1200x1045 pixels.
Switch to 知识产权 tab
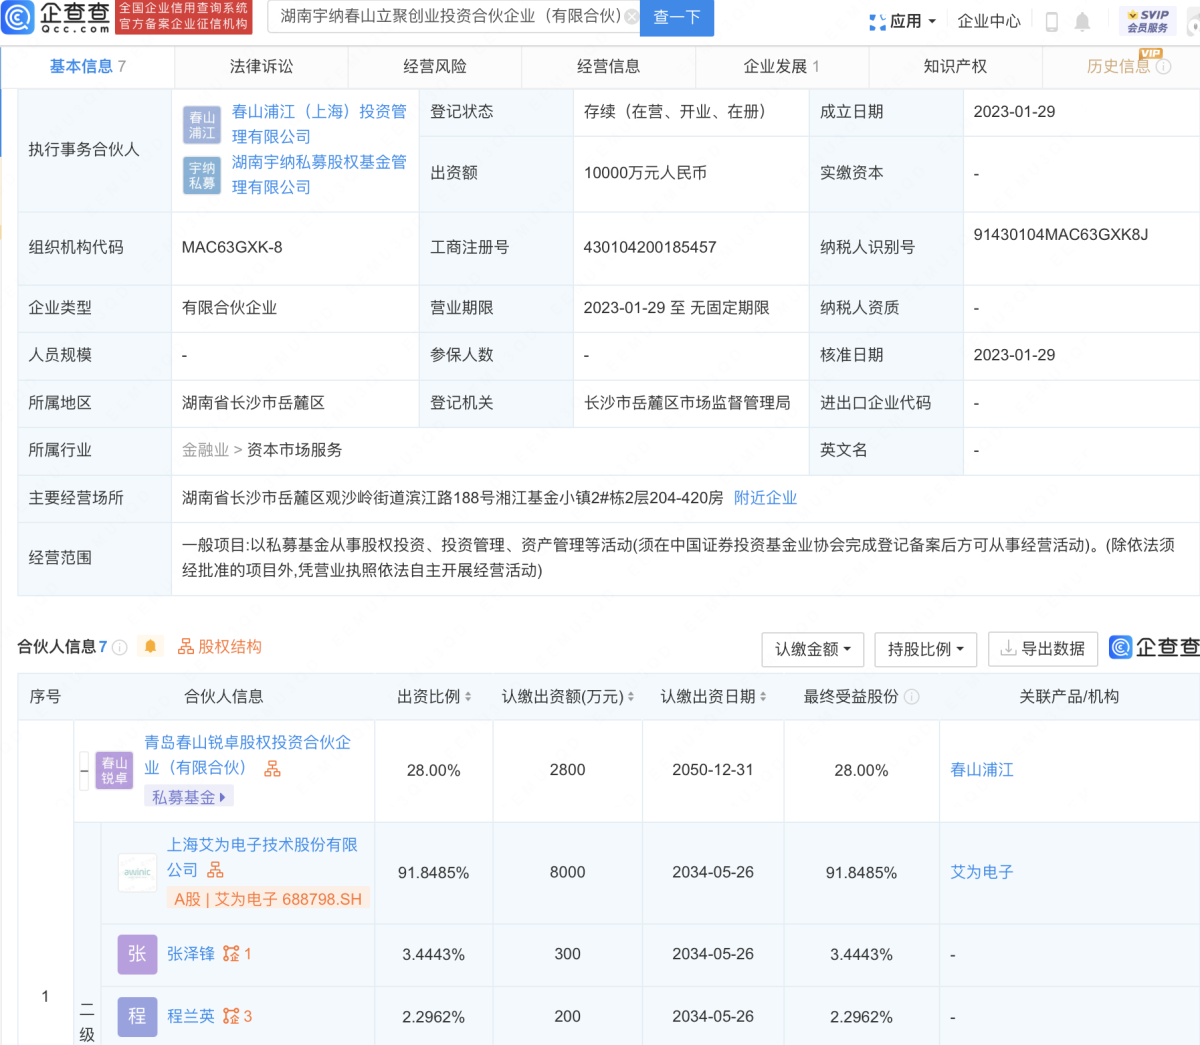(955, 66)
